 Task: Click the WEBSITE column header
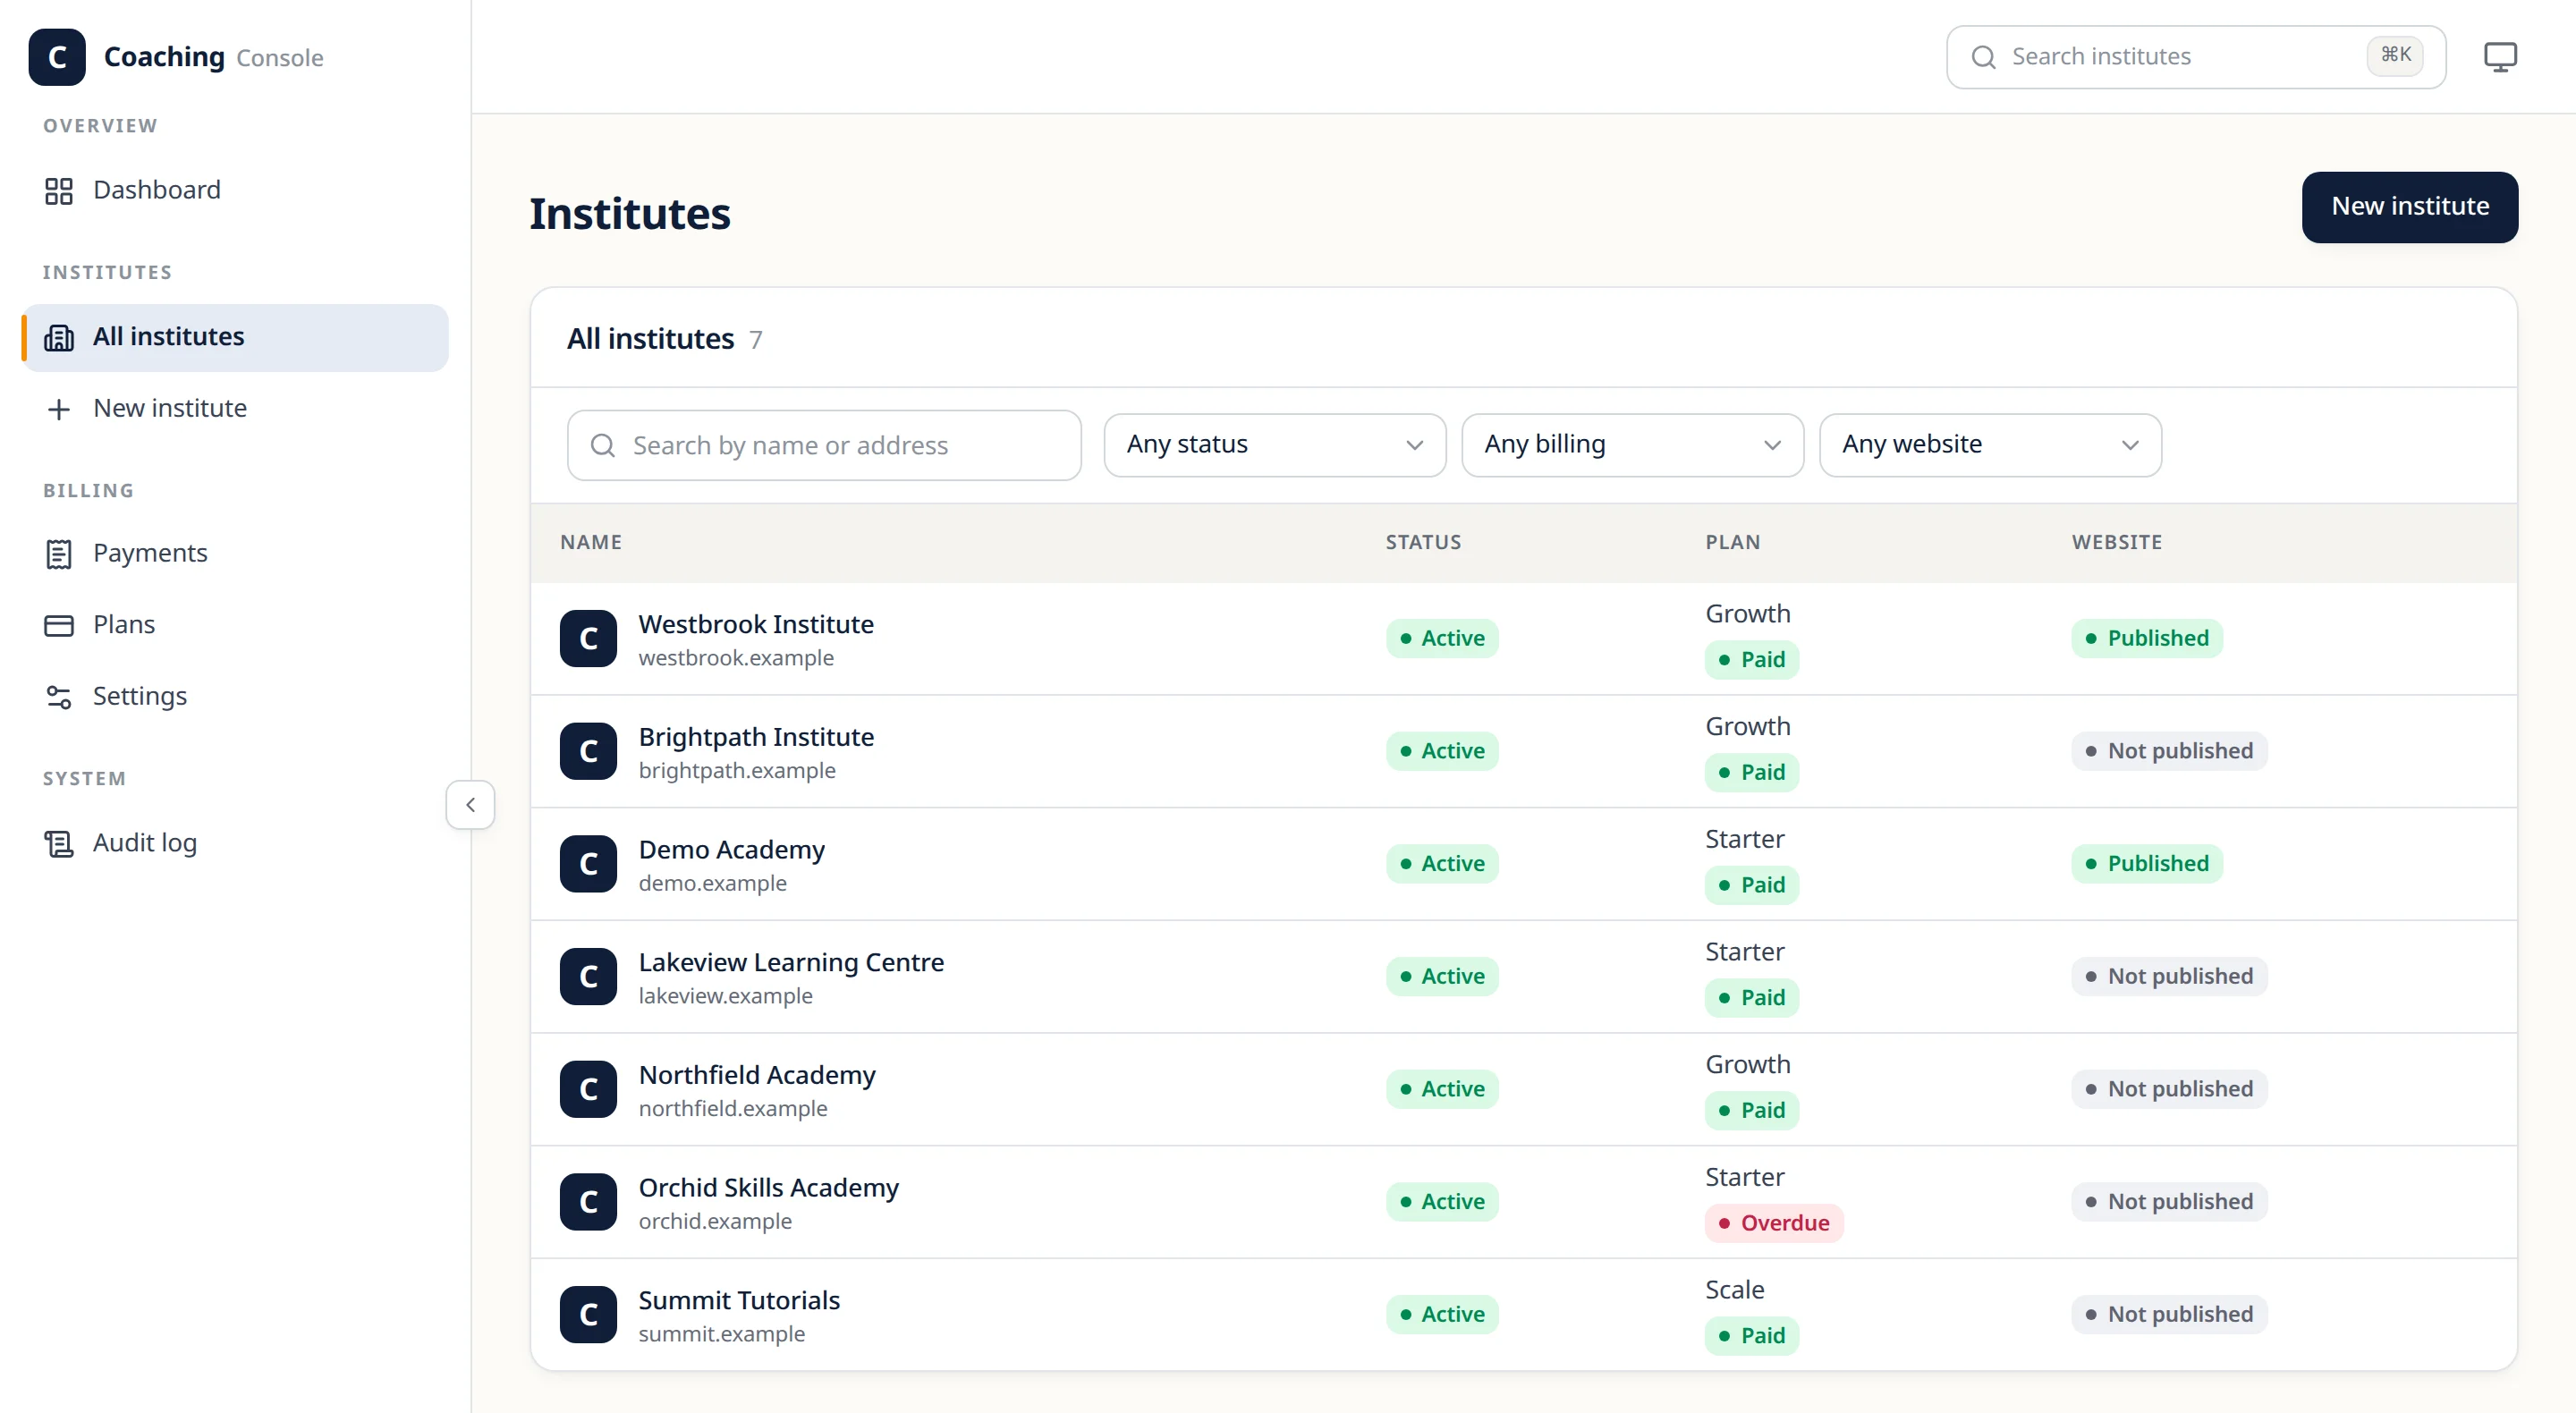tap(2117, 543)
